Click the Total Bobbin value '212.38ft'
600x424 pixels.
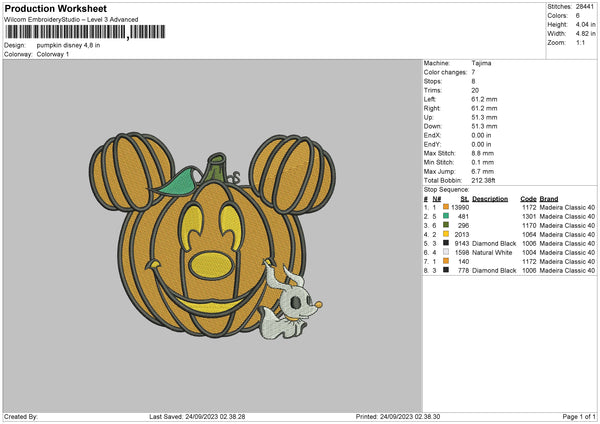click(483, 180)
